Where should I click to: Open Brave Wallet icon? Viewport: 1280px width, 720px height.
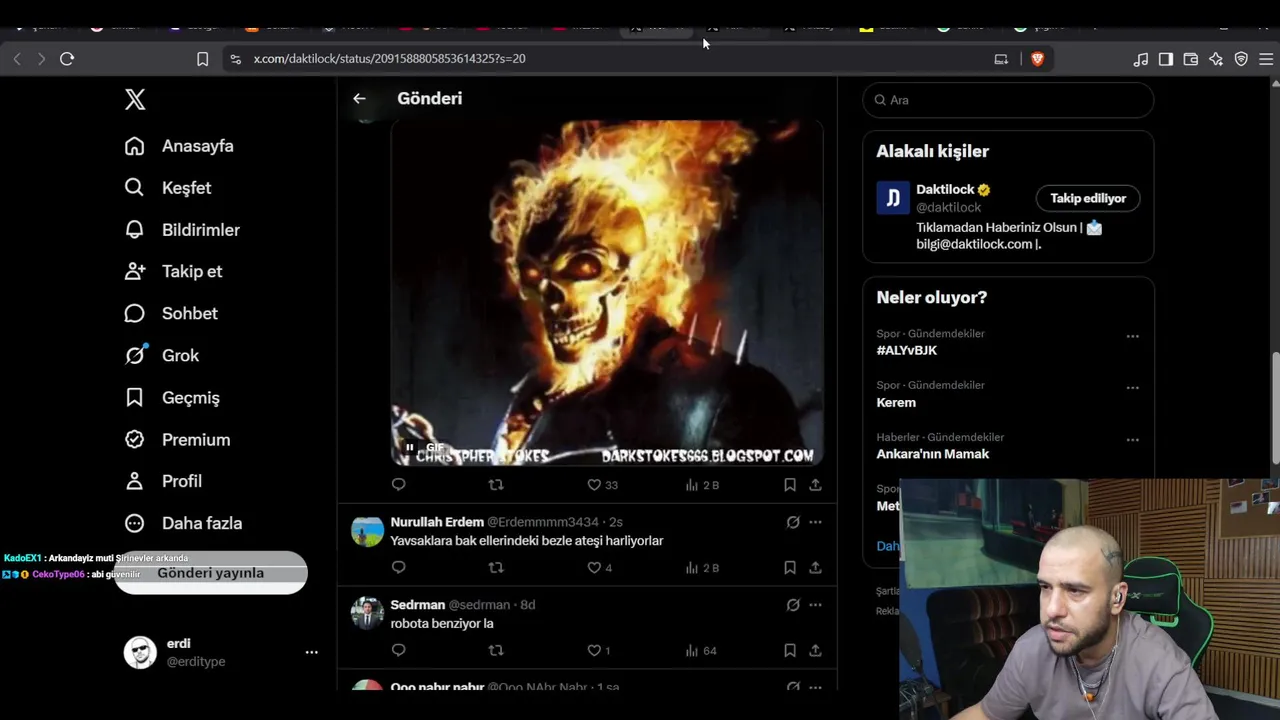(1191, 59)
